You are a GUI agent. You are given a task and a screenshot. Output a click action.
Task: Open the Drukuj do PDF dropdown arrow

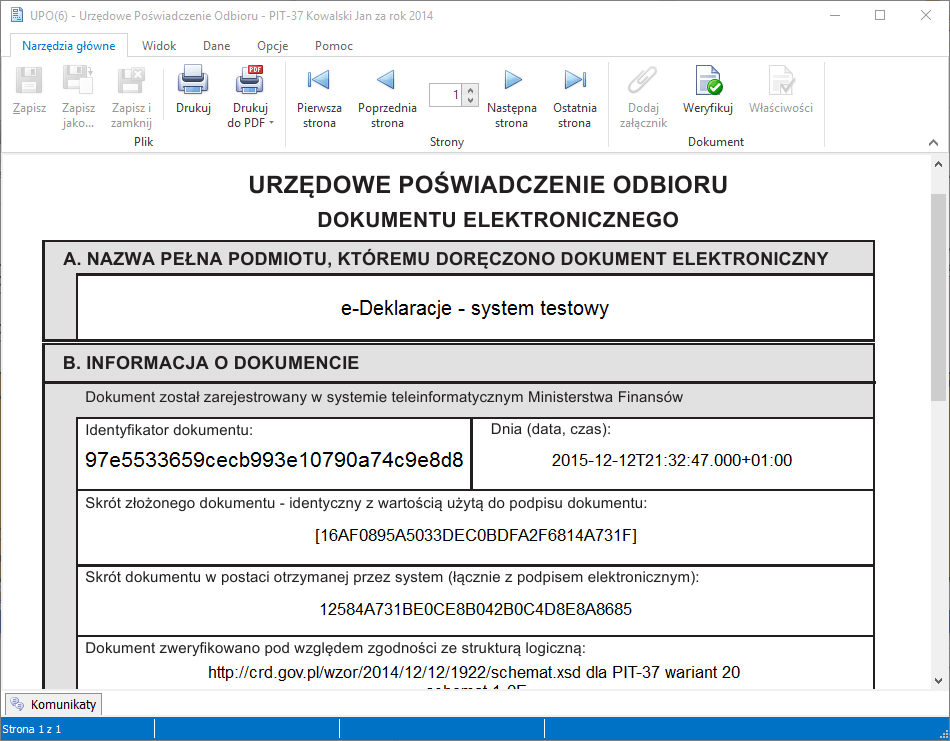coord(271,123)
